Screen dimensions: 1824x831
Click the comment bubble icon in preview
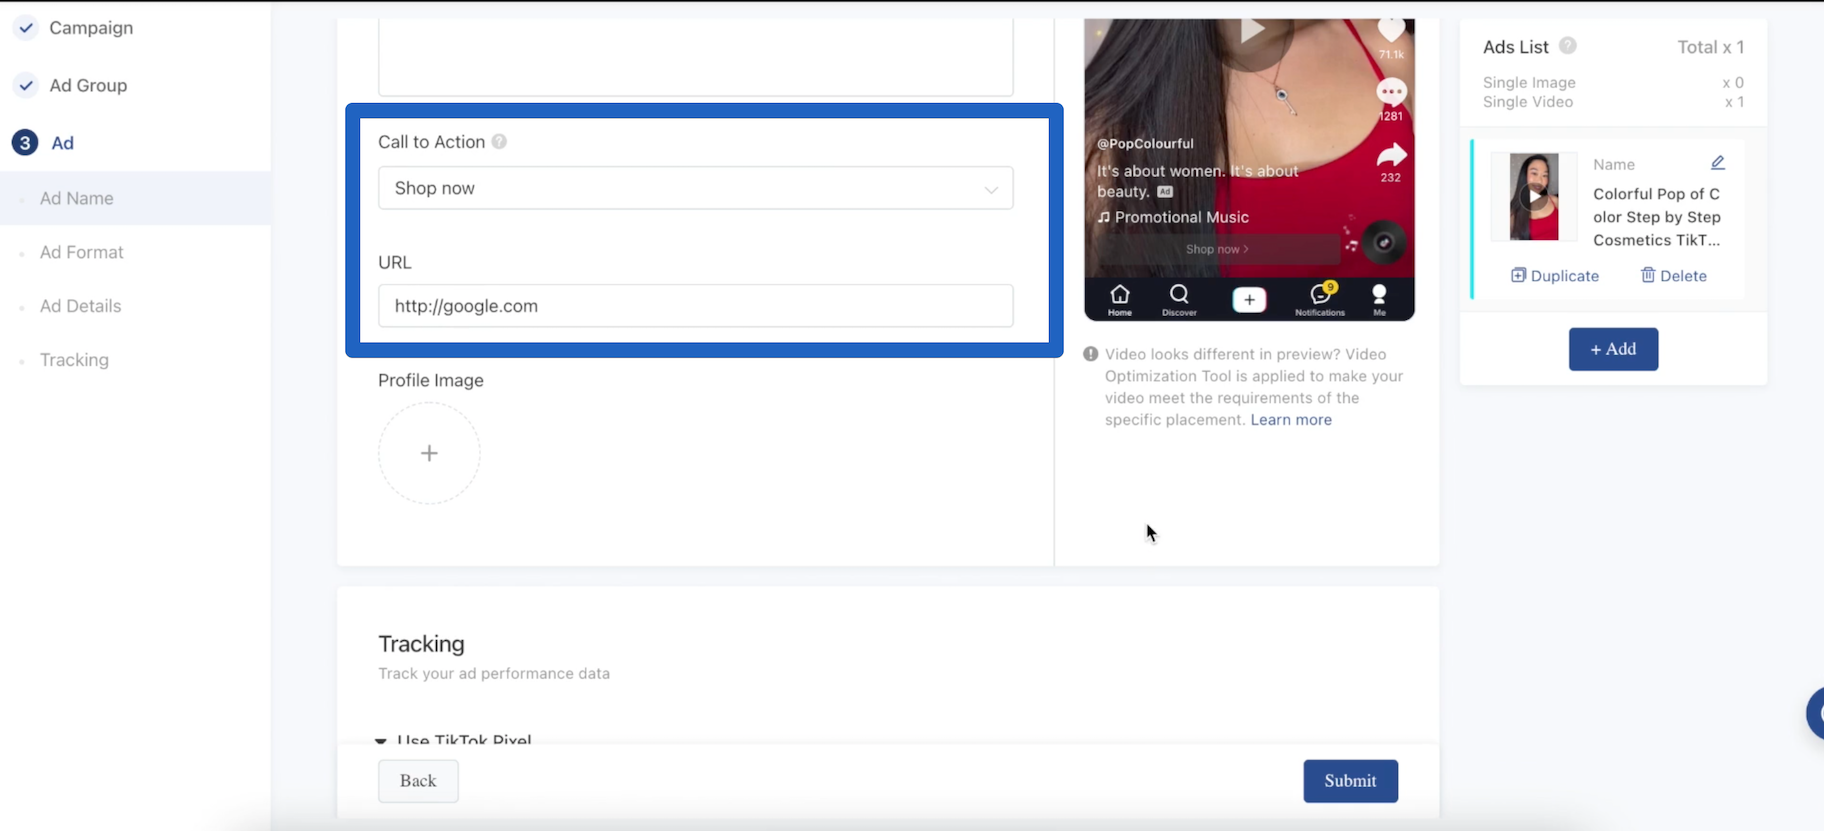tap(1390, 92)
